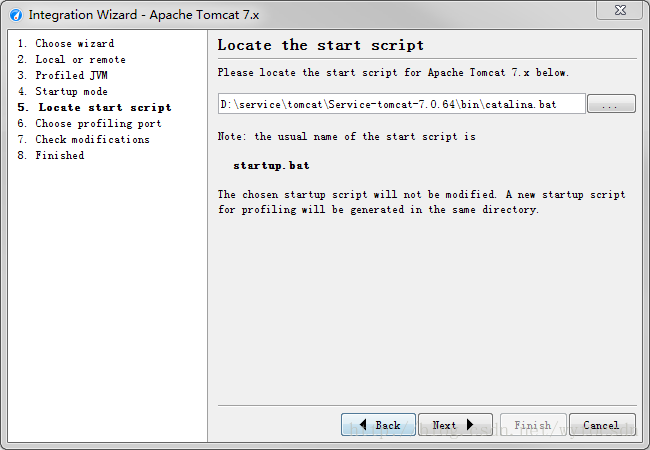Select step 6 Choose profiling port

(x=89, y=123)
